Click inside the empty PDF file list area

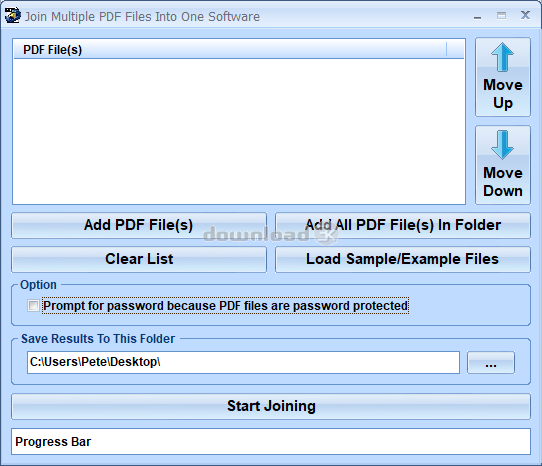[x=239, y=131]
